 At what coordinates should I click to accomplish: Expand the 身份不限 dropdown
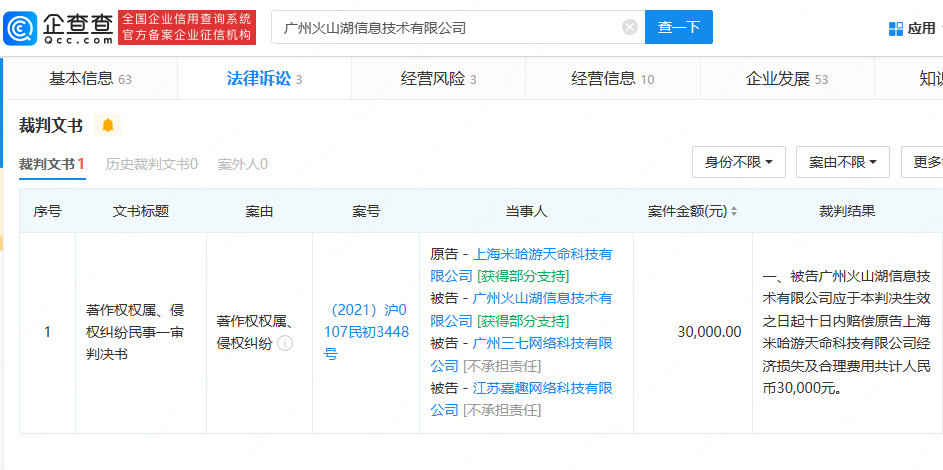tap(739, 162)
